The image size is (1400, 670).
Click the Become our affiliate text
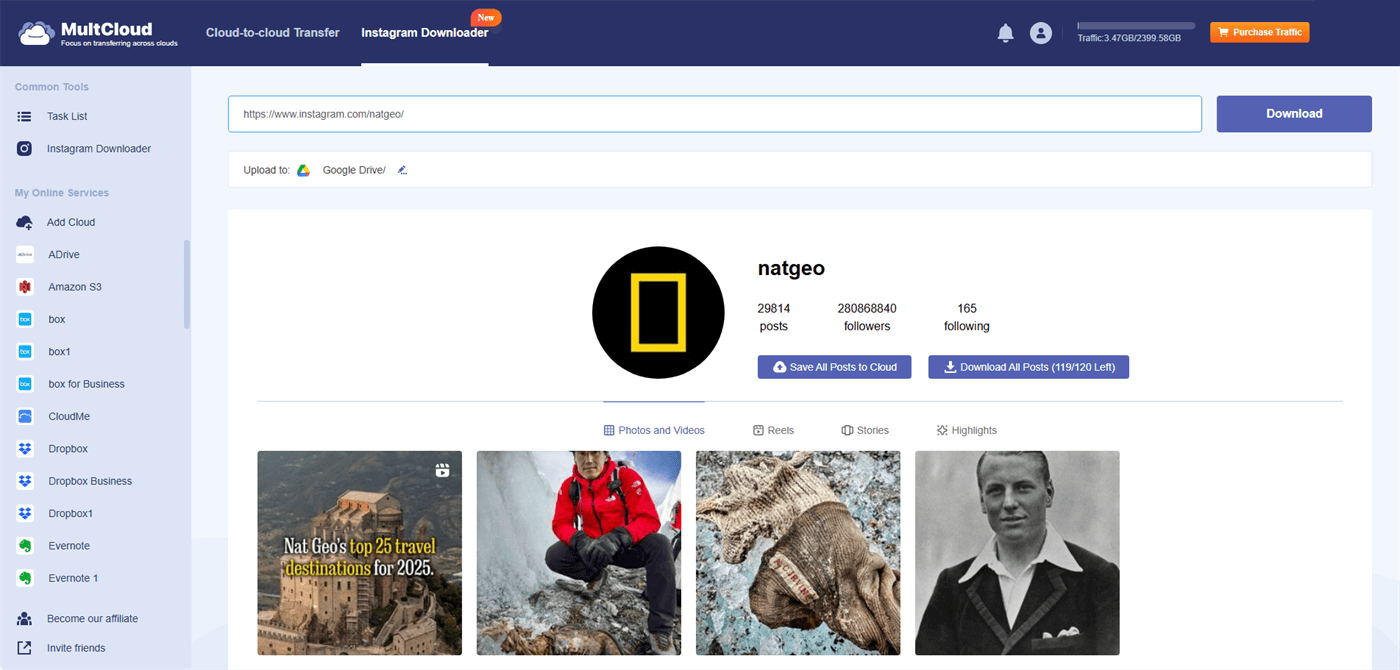[92, 618]
